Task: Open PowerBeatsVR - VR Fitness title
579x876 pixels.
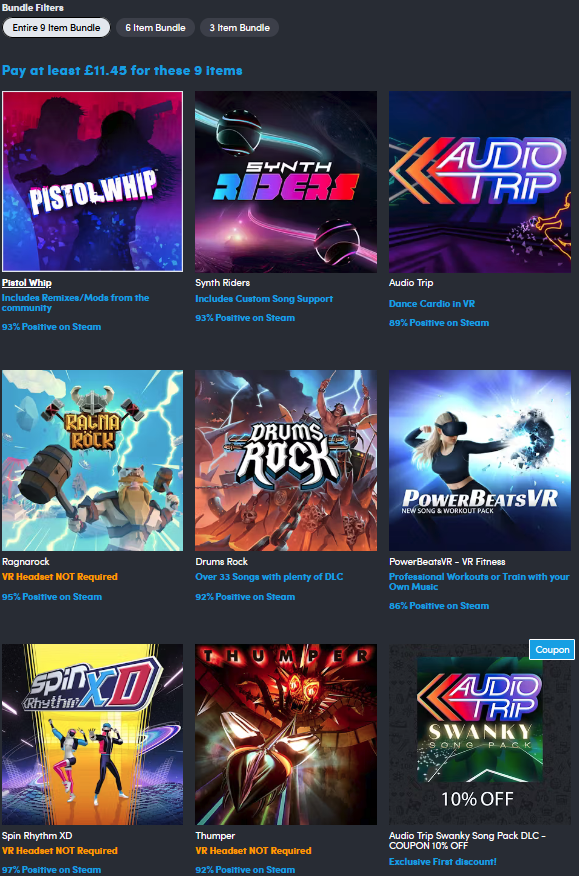Action: [x=447, y=561]
